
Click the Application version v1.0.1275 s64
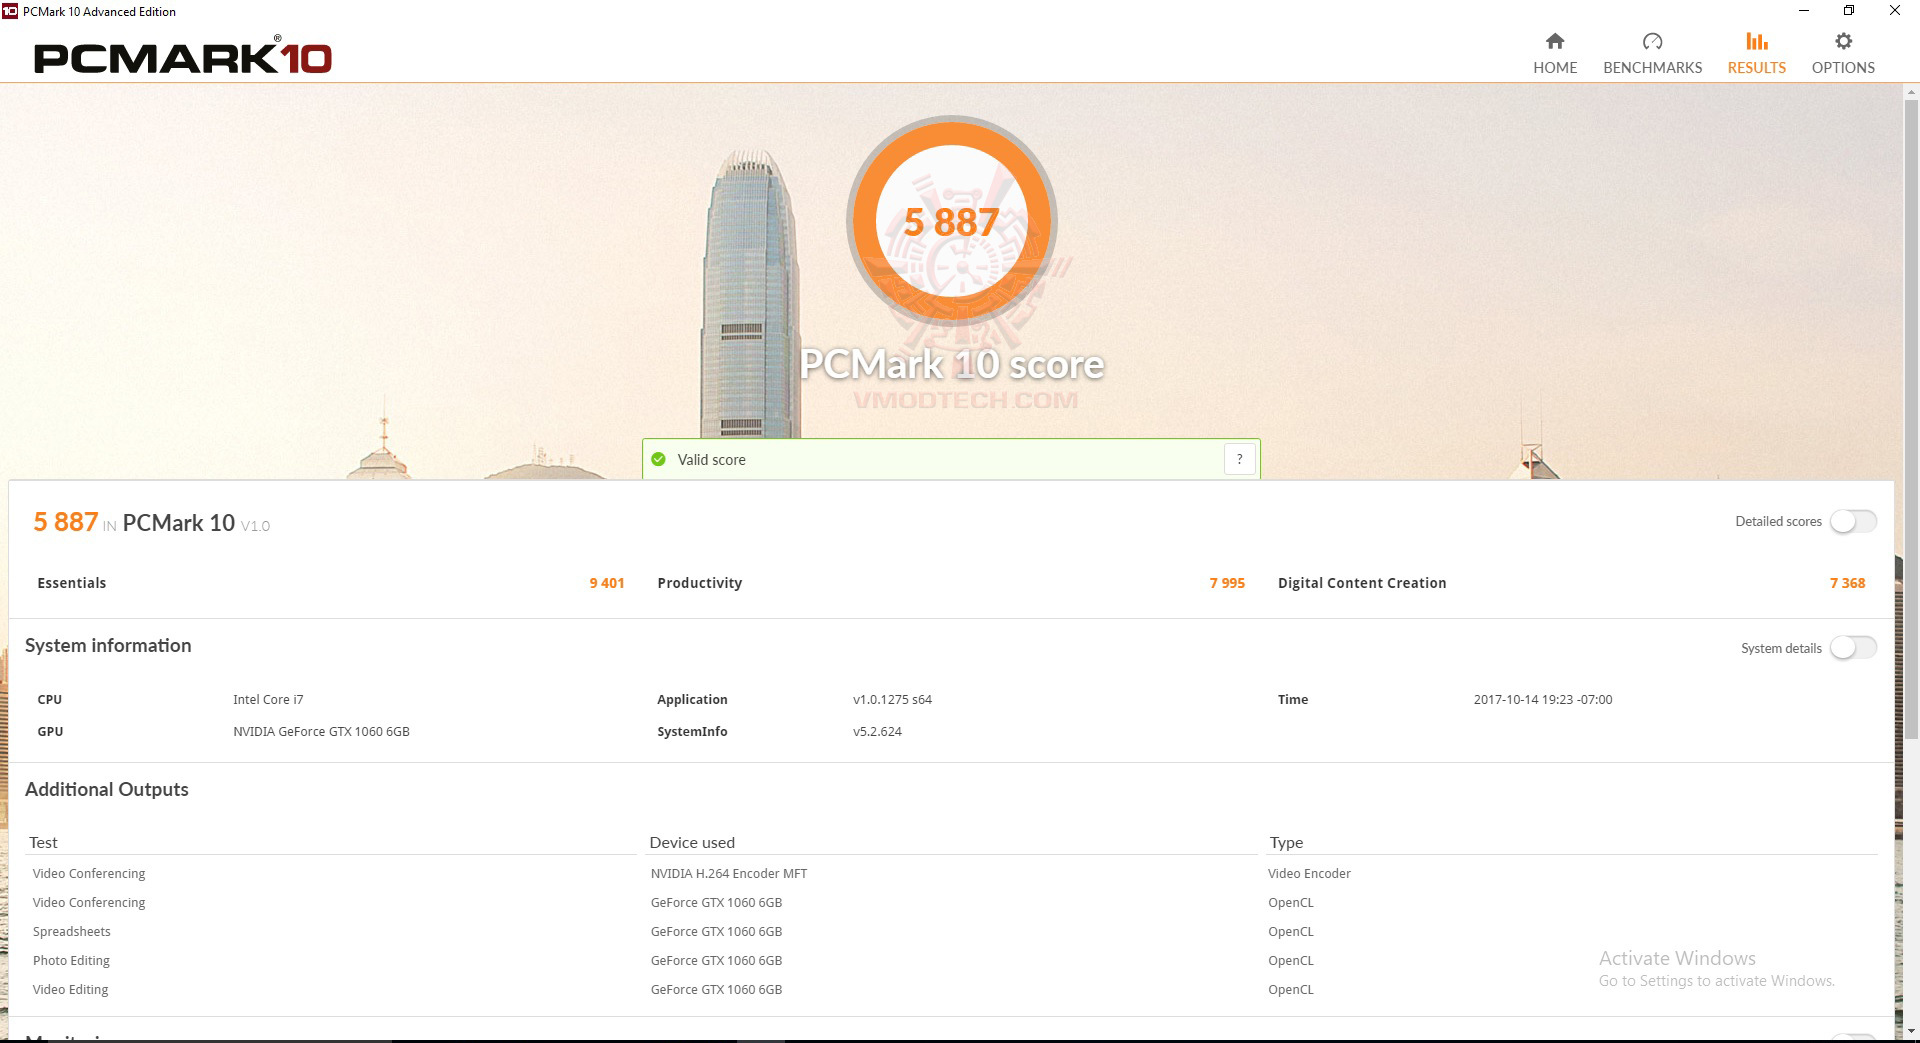point(892,700)
